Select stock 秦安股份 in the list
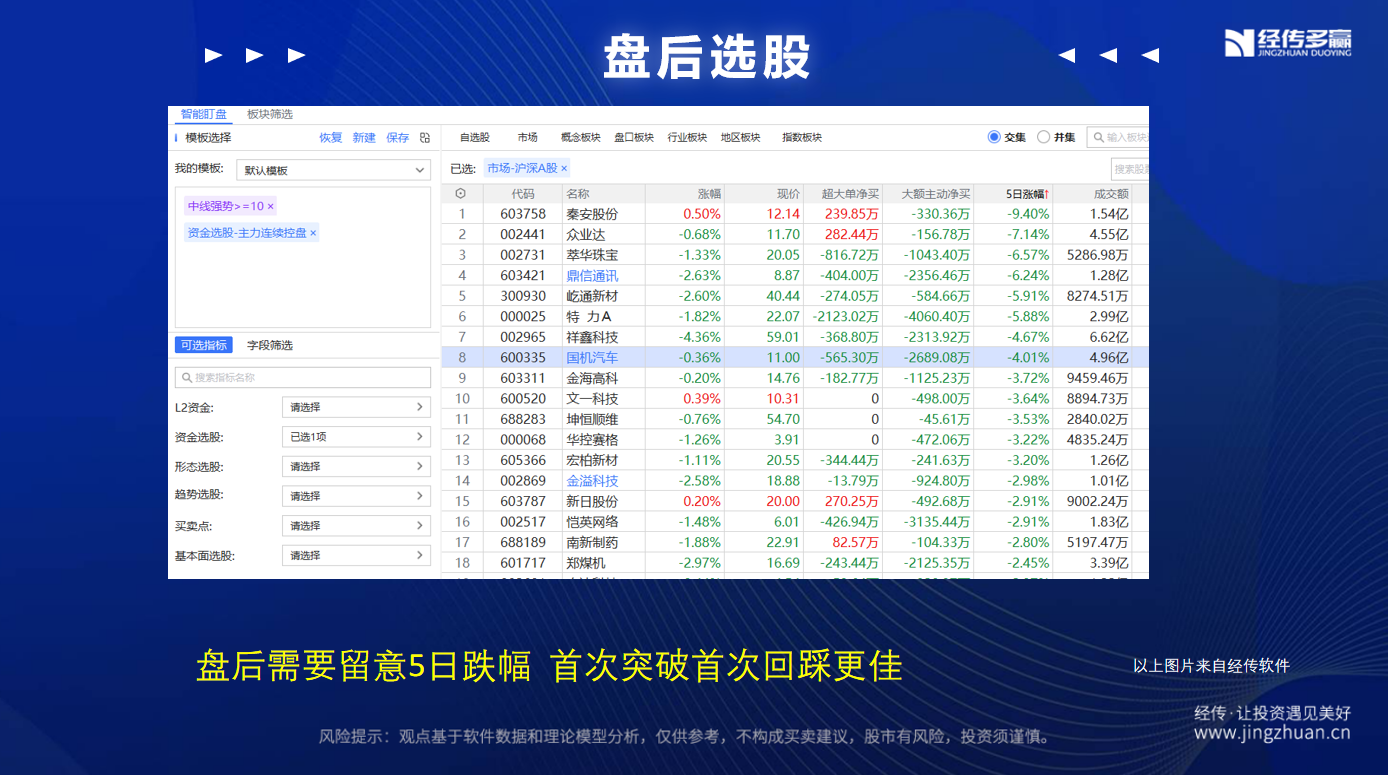 coord(592,214)
